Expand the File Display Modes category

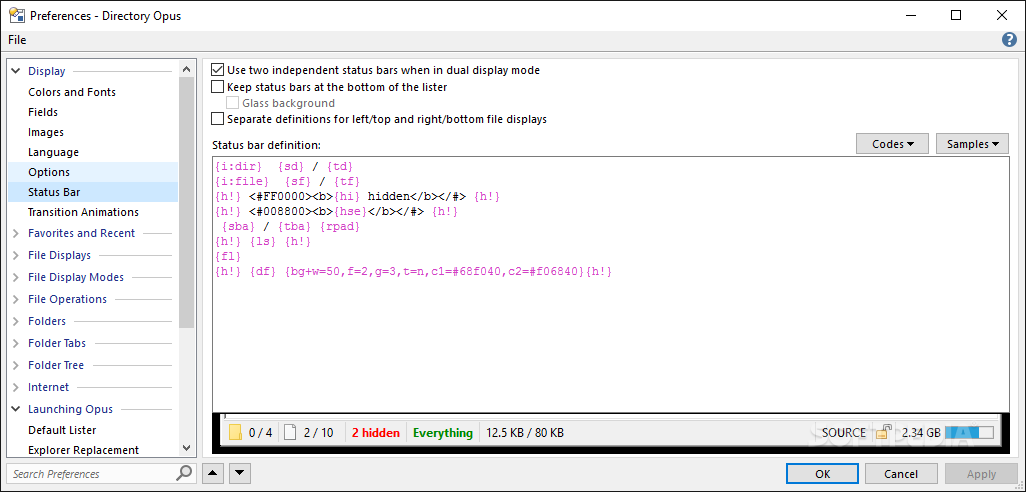coord(16,277)
